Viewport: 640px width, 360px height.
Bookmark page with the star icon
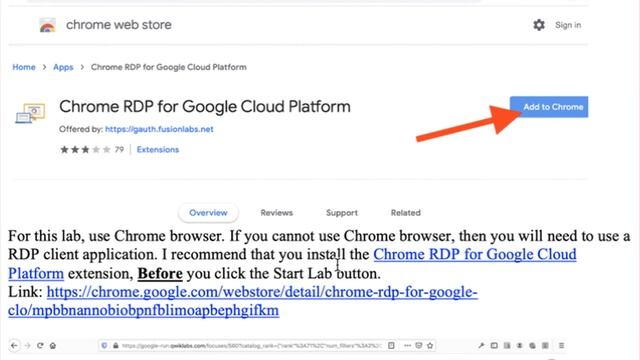430,345
